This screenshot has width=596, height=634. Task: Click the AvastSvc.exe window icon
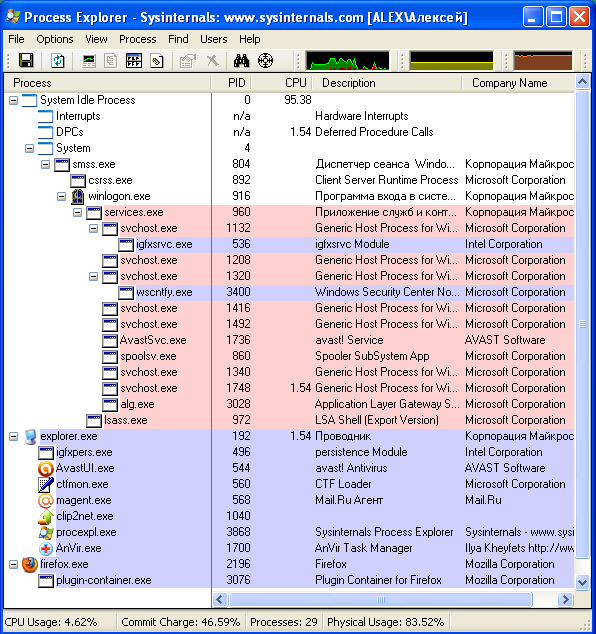click(110, 340)
